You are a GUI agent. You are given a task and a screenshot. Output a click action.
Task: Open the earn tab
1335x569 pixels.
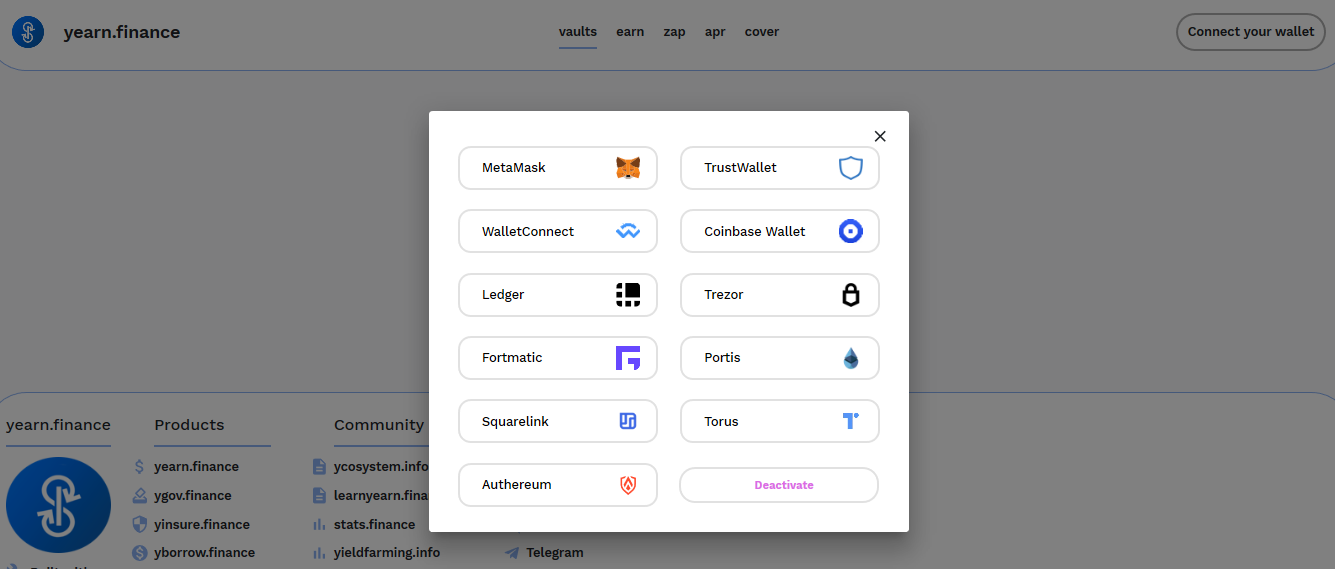tap(630, 32)
